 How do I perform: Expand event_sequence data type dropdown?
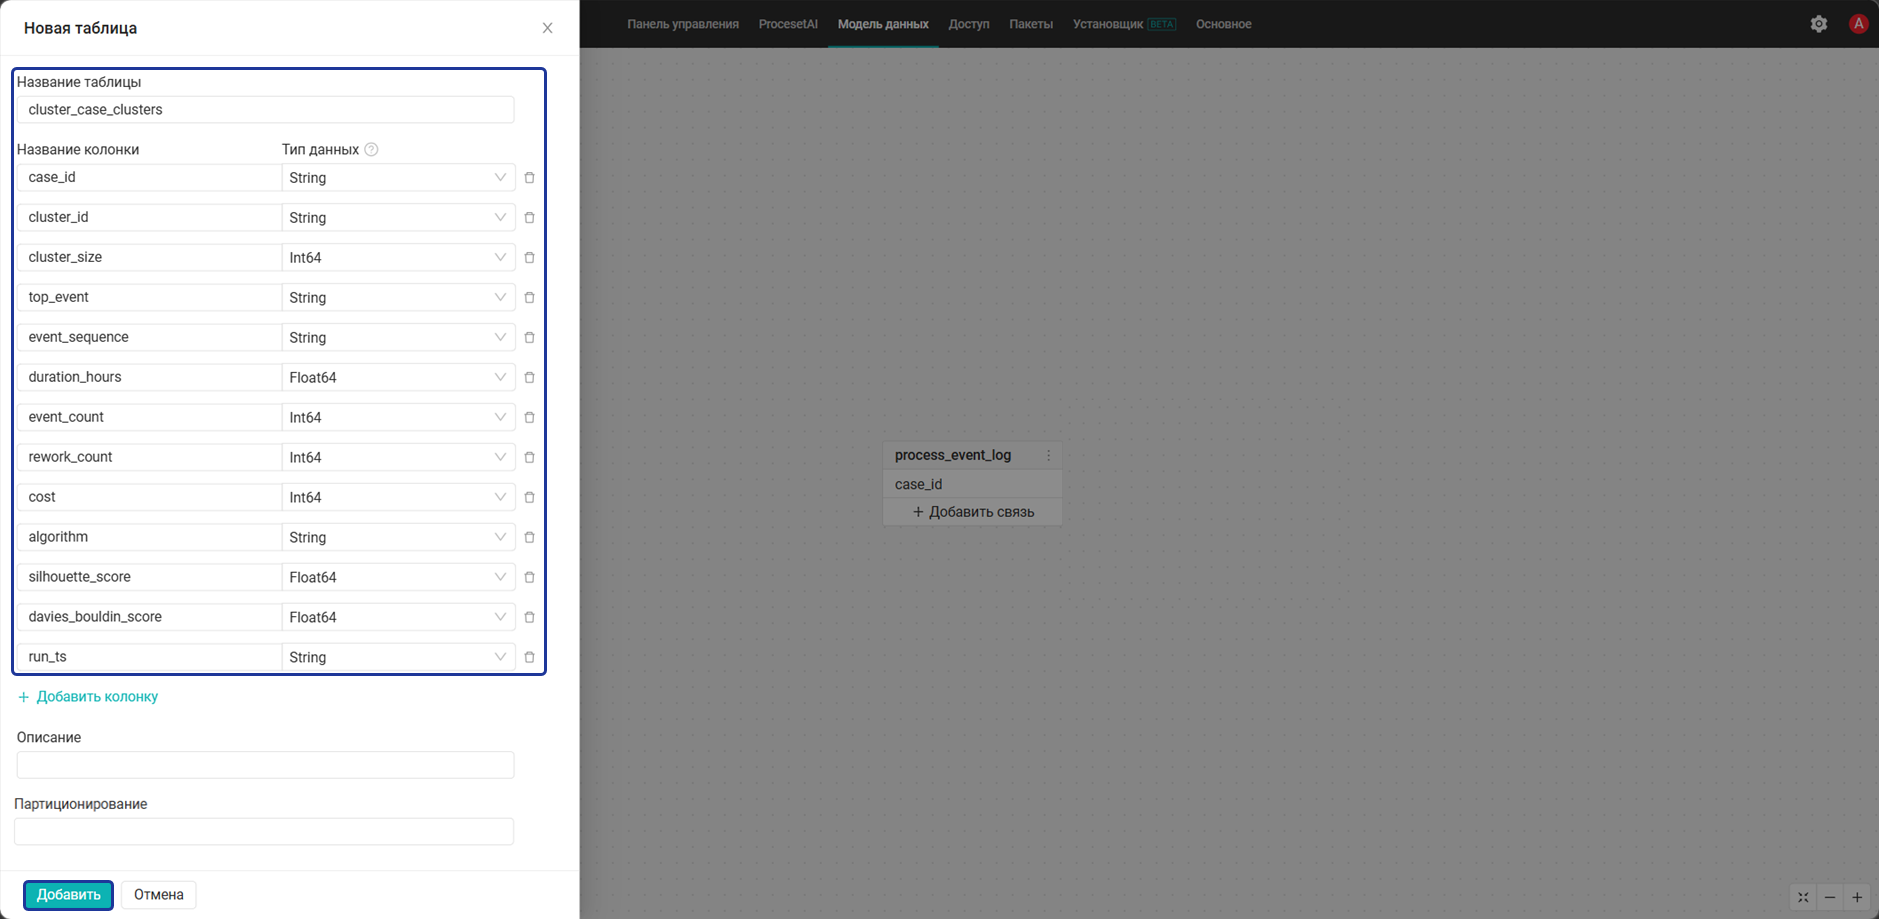pyautogui.click(x=398, y=338)
